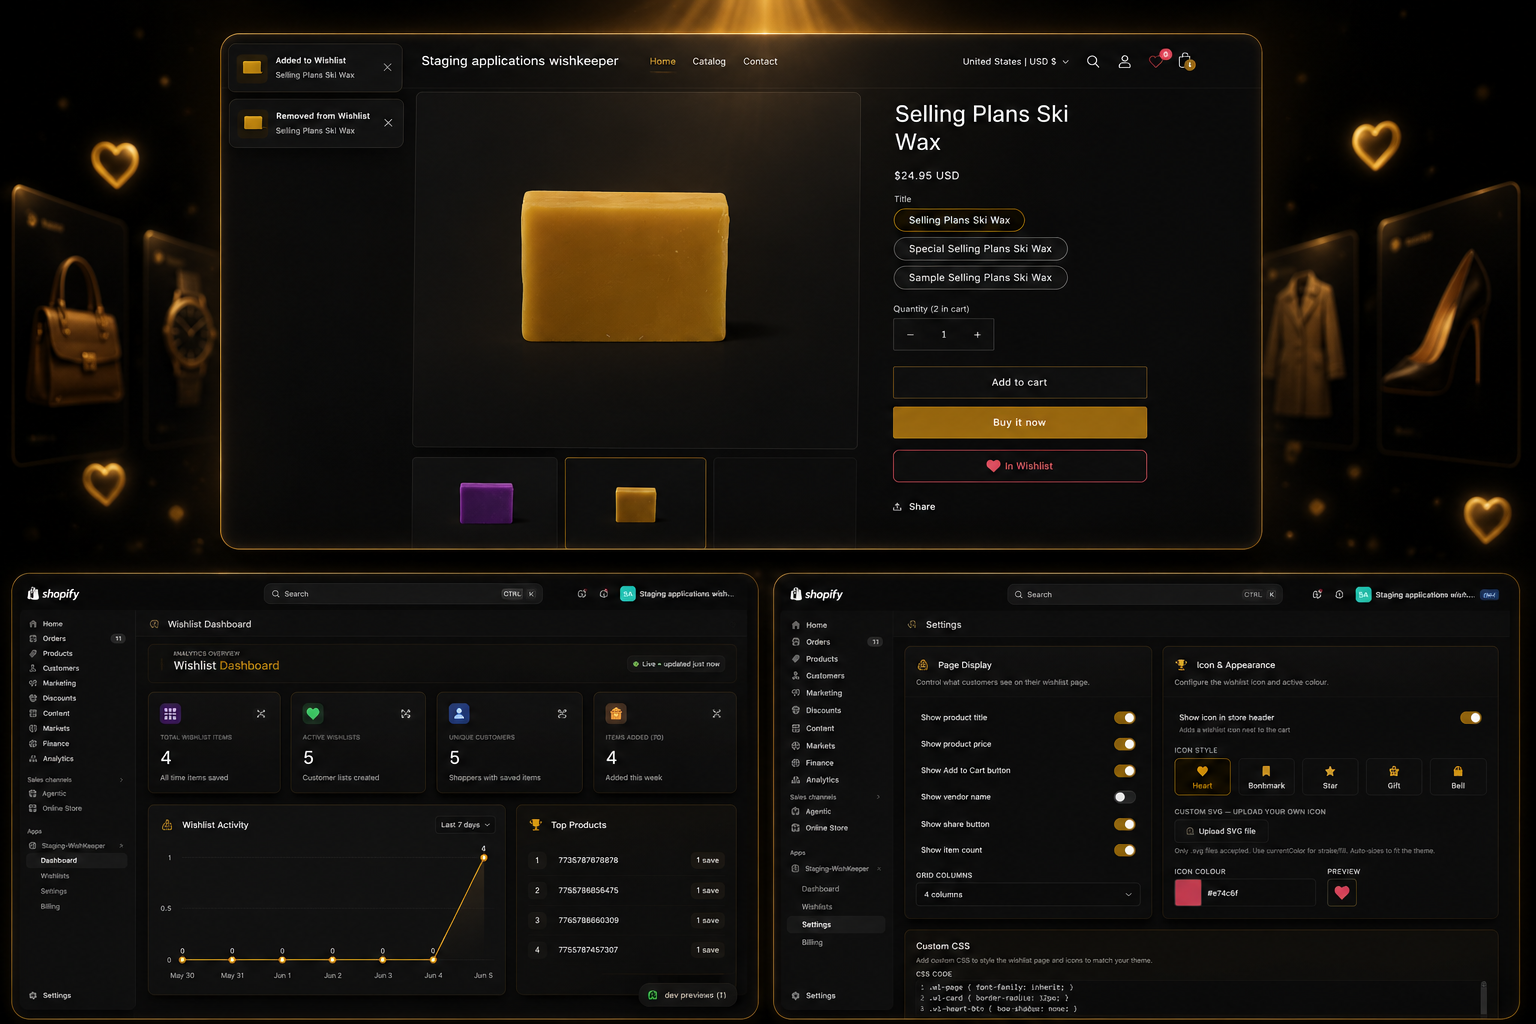Increase quantity with the plus stepper
1536x1024 pixels.
[977, 335]
